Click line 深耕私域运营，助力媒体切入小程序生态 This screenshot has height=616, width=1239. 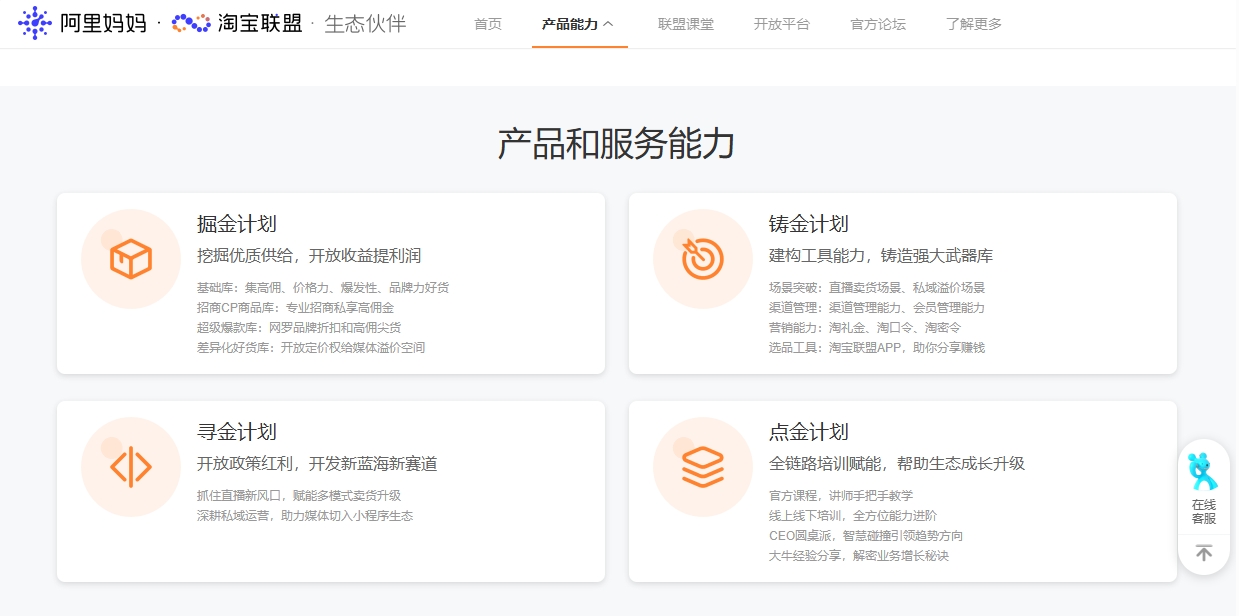click(305, 516)
